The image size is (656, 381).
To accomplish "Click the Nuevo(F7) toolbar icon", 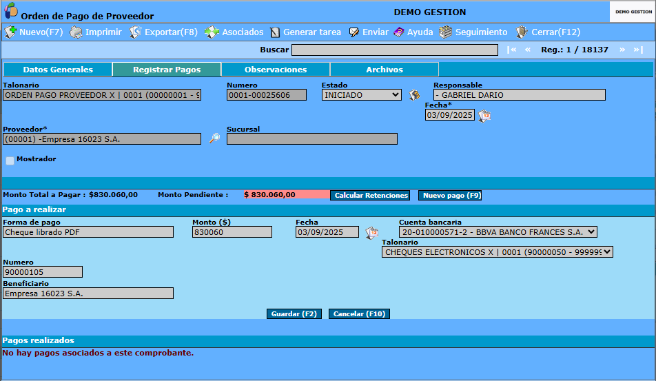I will (10, 32).
